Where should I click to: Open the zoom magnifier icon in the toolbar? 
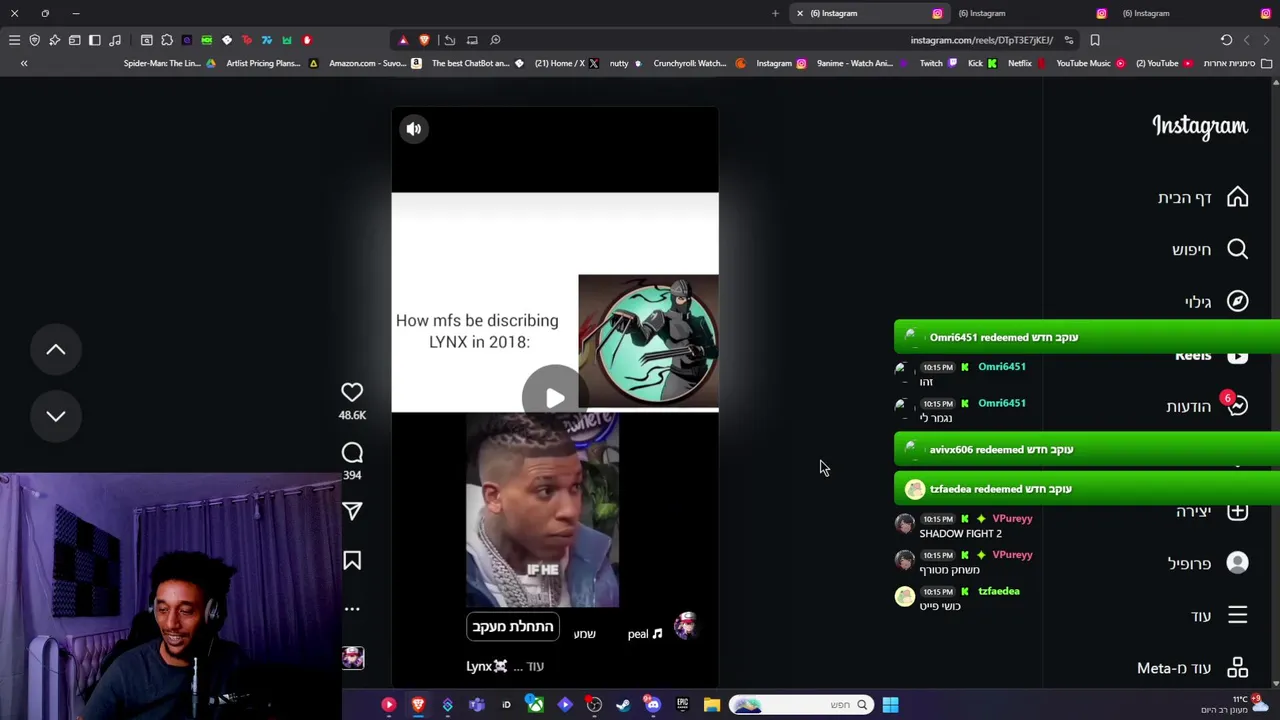point(495,40)
